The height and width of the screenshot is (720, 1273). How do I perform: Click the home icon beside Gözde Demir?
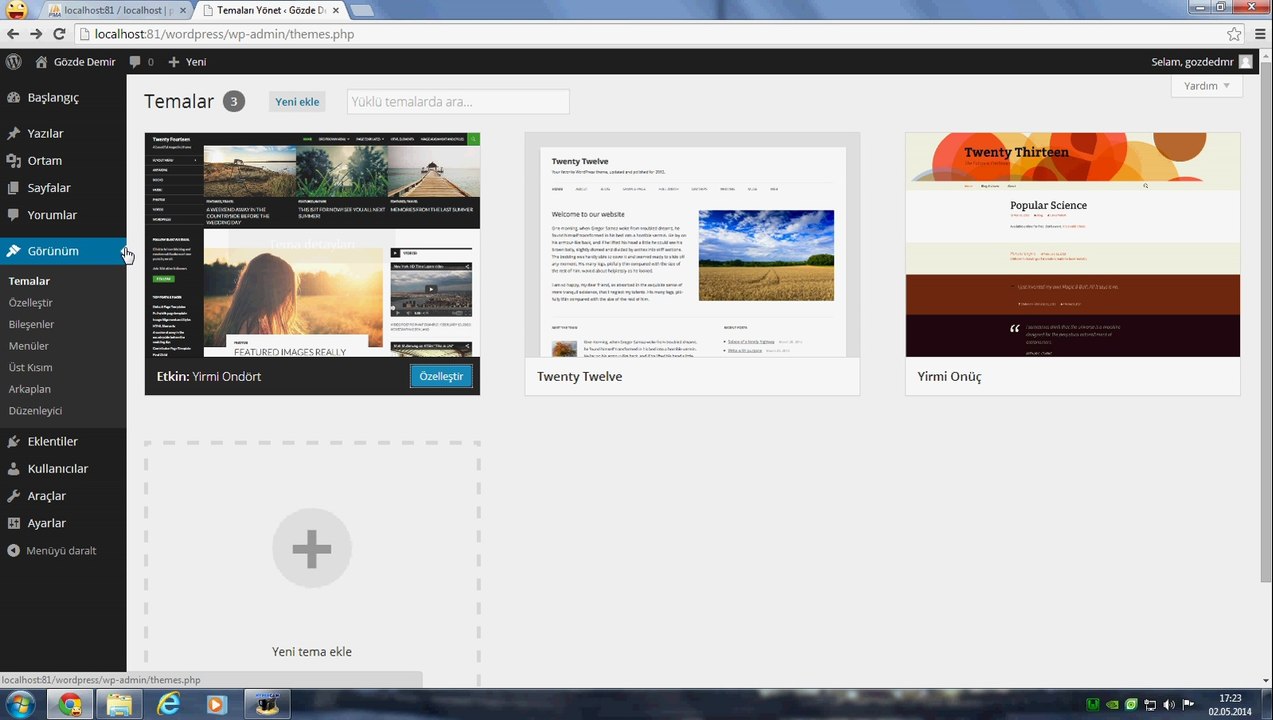(x=41, y=62)
